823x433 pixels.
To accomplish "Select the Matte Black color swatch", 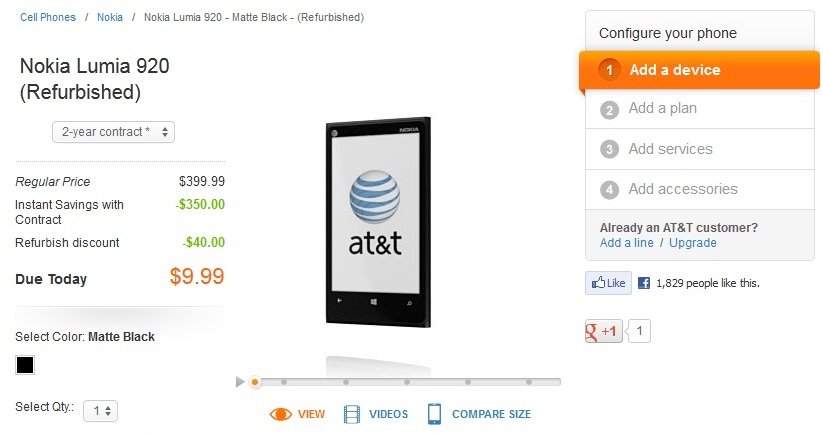I will pyautogui.click(x=25, y=365).
